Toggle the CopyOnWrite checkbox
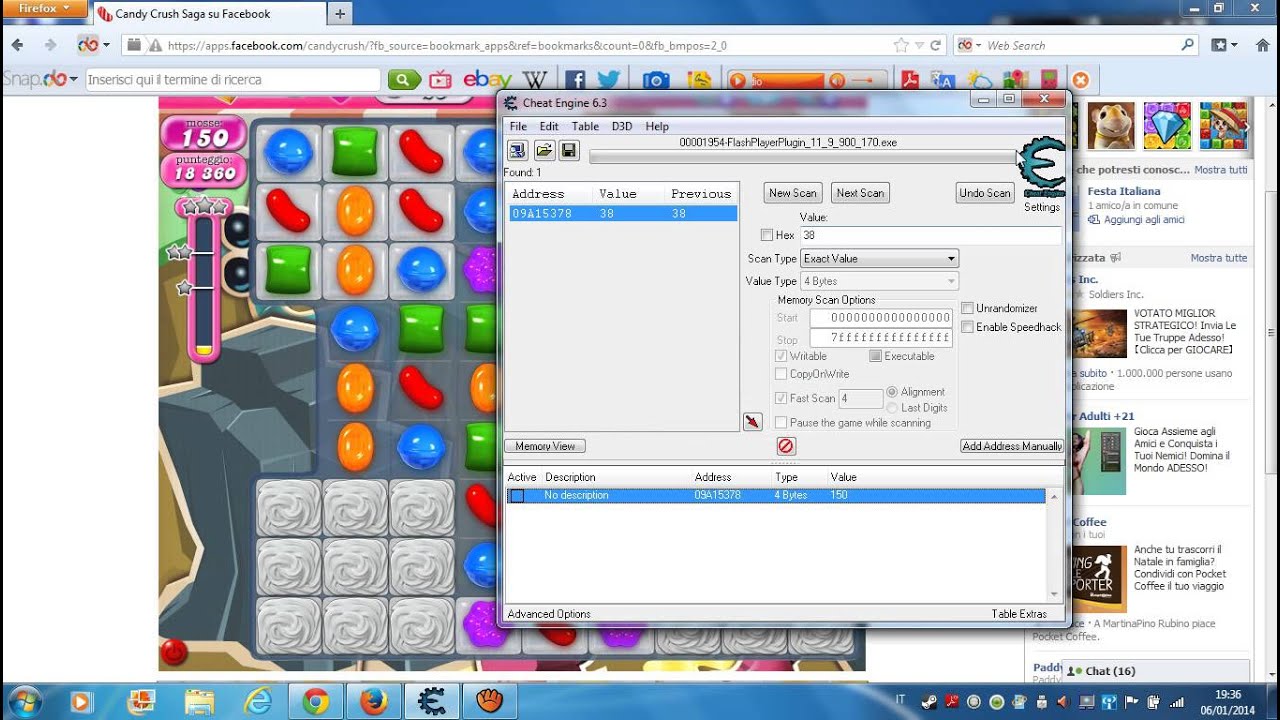 [x=781, y=374]
